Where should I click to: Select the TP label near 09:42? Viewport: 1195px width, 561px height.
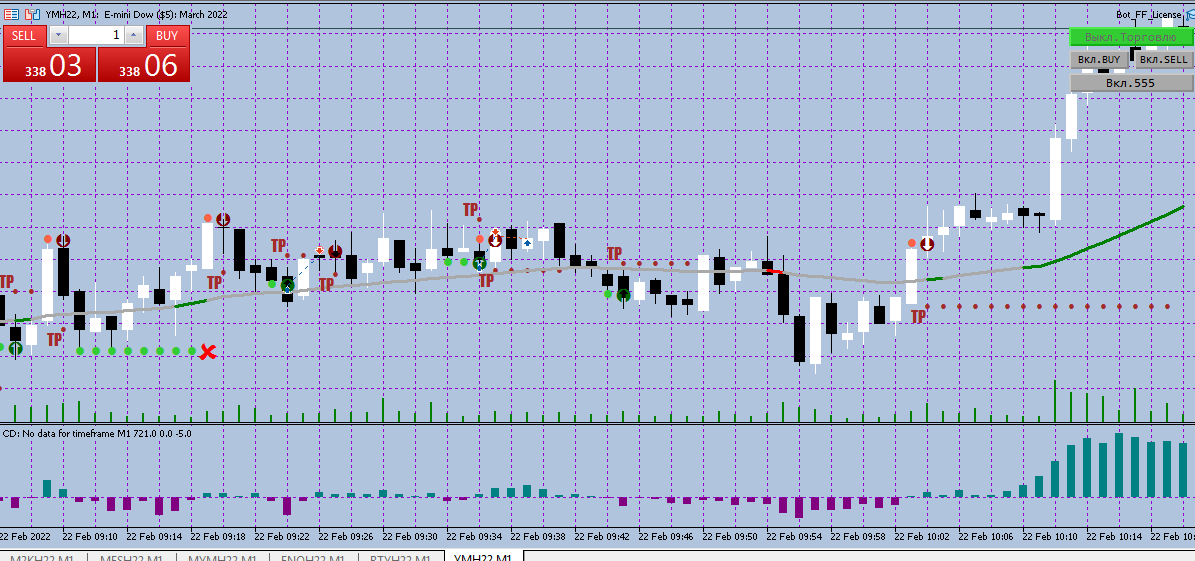614,253
